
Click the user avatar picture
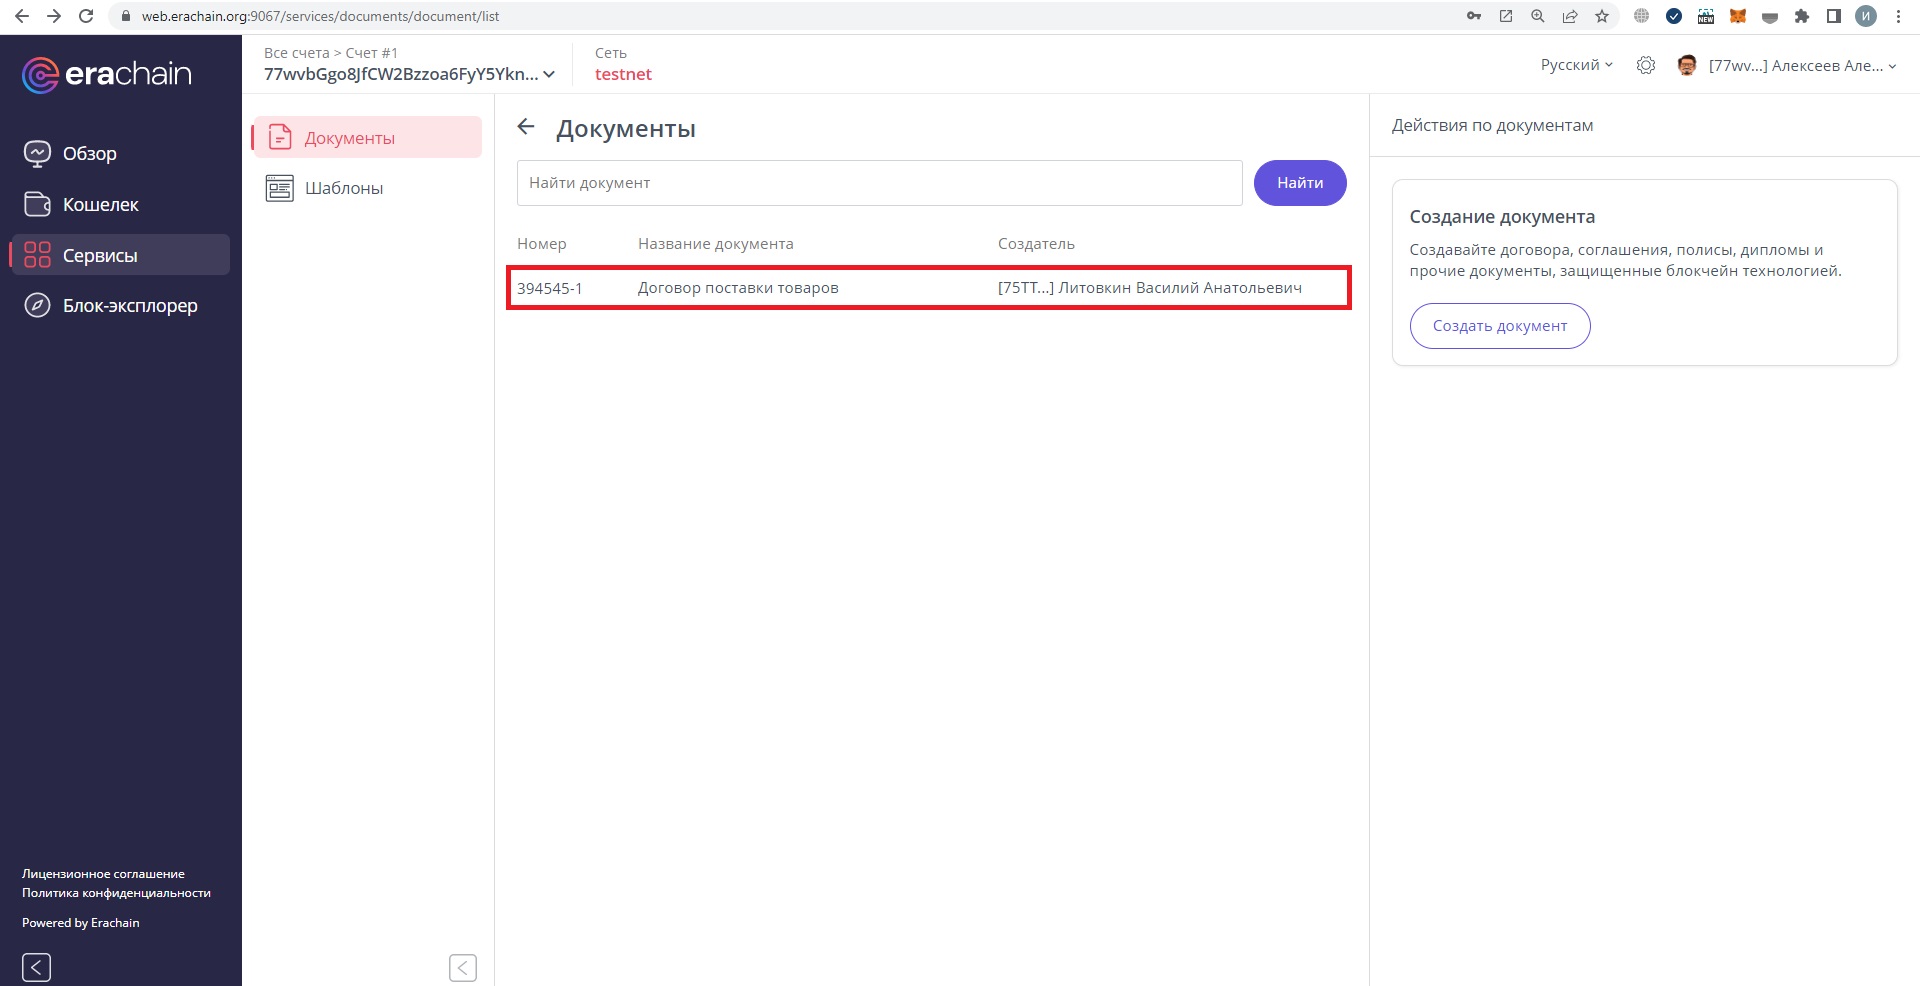(x=1687, y=65)
